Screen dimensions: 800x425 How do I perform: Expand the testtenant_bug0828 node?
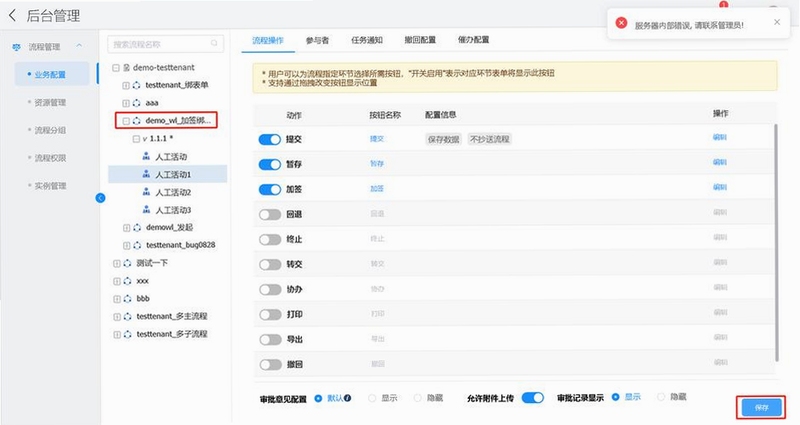[126, 245]
